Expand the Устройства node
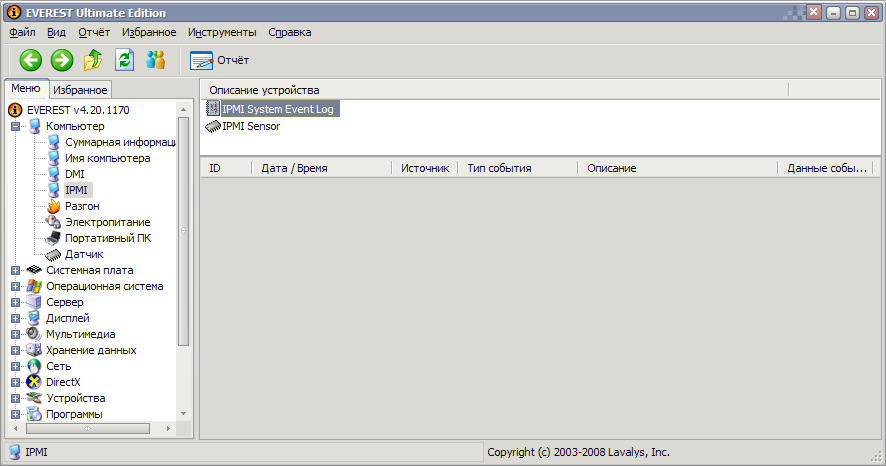This screenshot has height=466, width=886. click(16, 398)
